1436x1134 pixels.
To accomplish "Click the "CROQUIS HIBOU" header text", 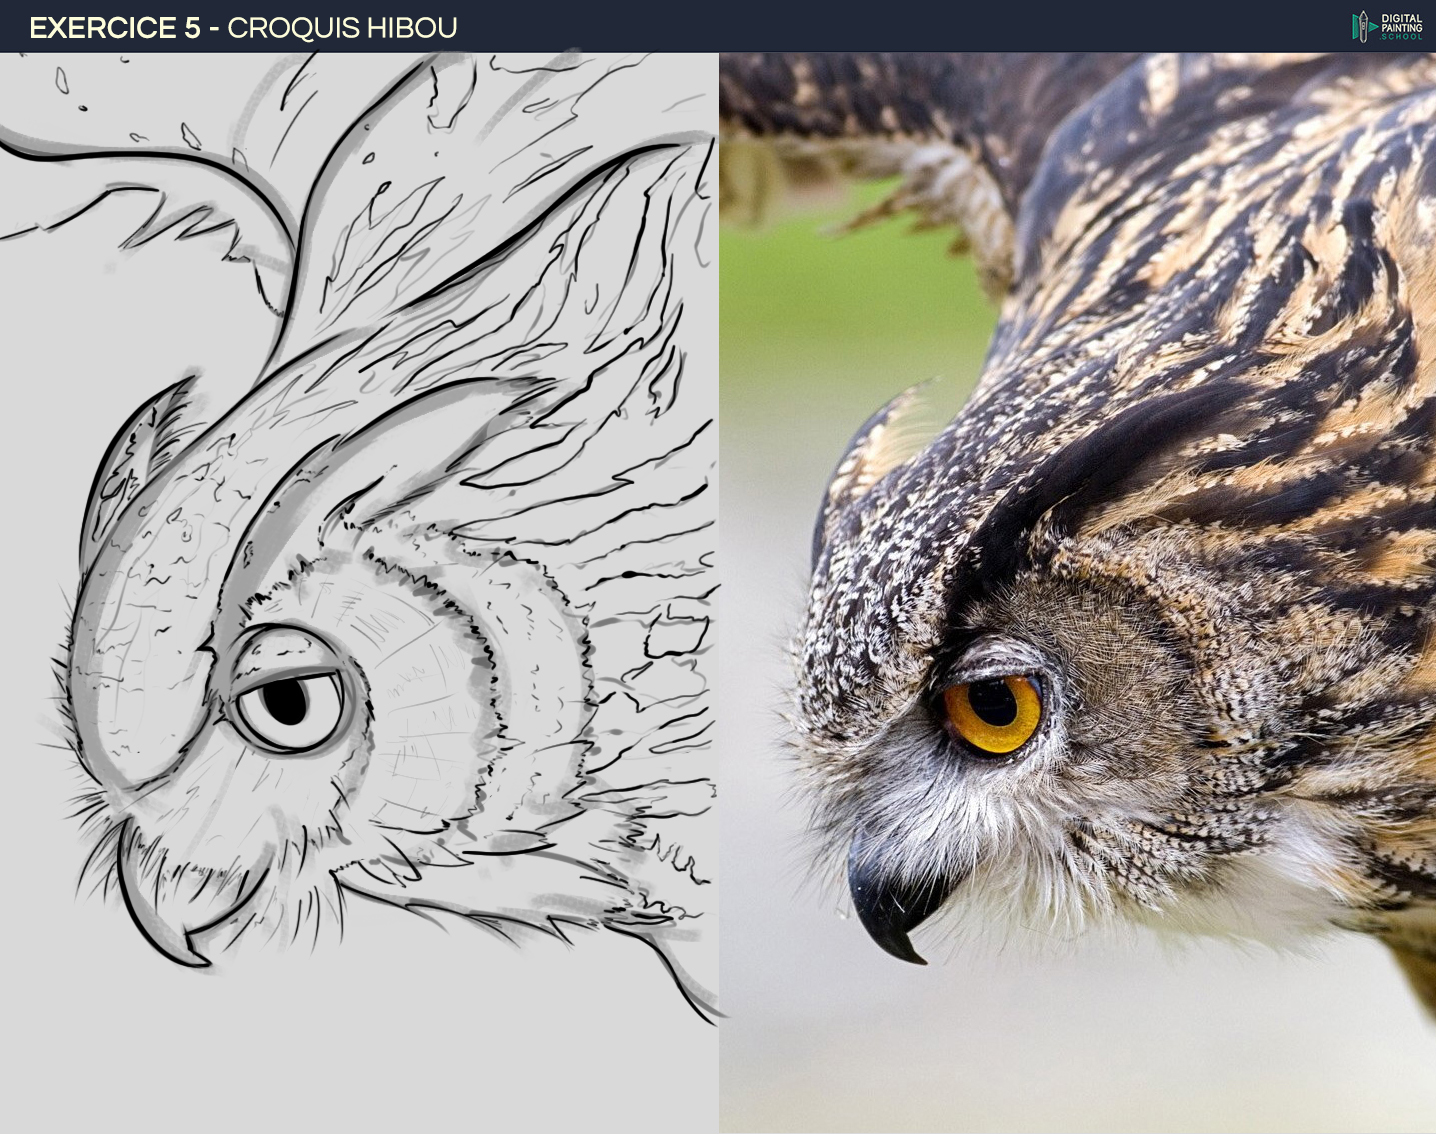I will point(342,28).
